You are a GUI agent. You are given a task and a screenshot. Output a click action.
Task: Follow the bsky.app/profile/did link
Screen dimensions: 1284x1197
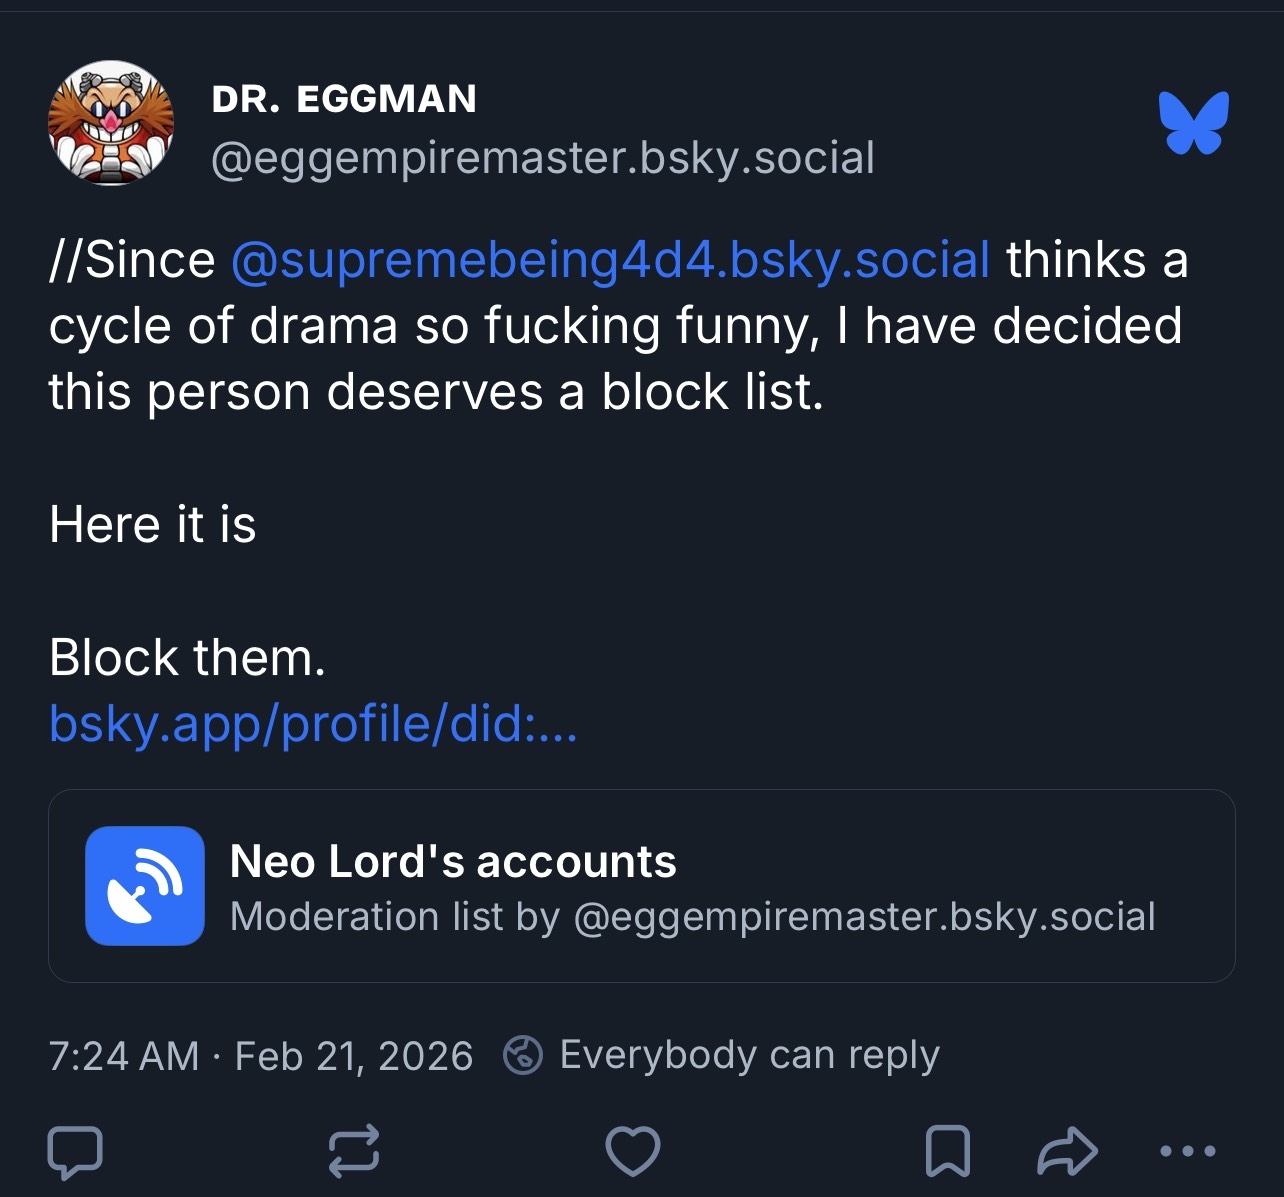tap(313, 723)
